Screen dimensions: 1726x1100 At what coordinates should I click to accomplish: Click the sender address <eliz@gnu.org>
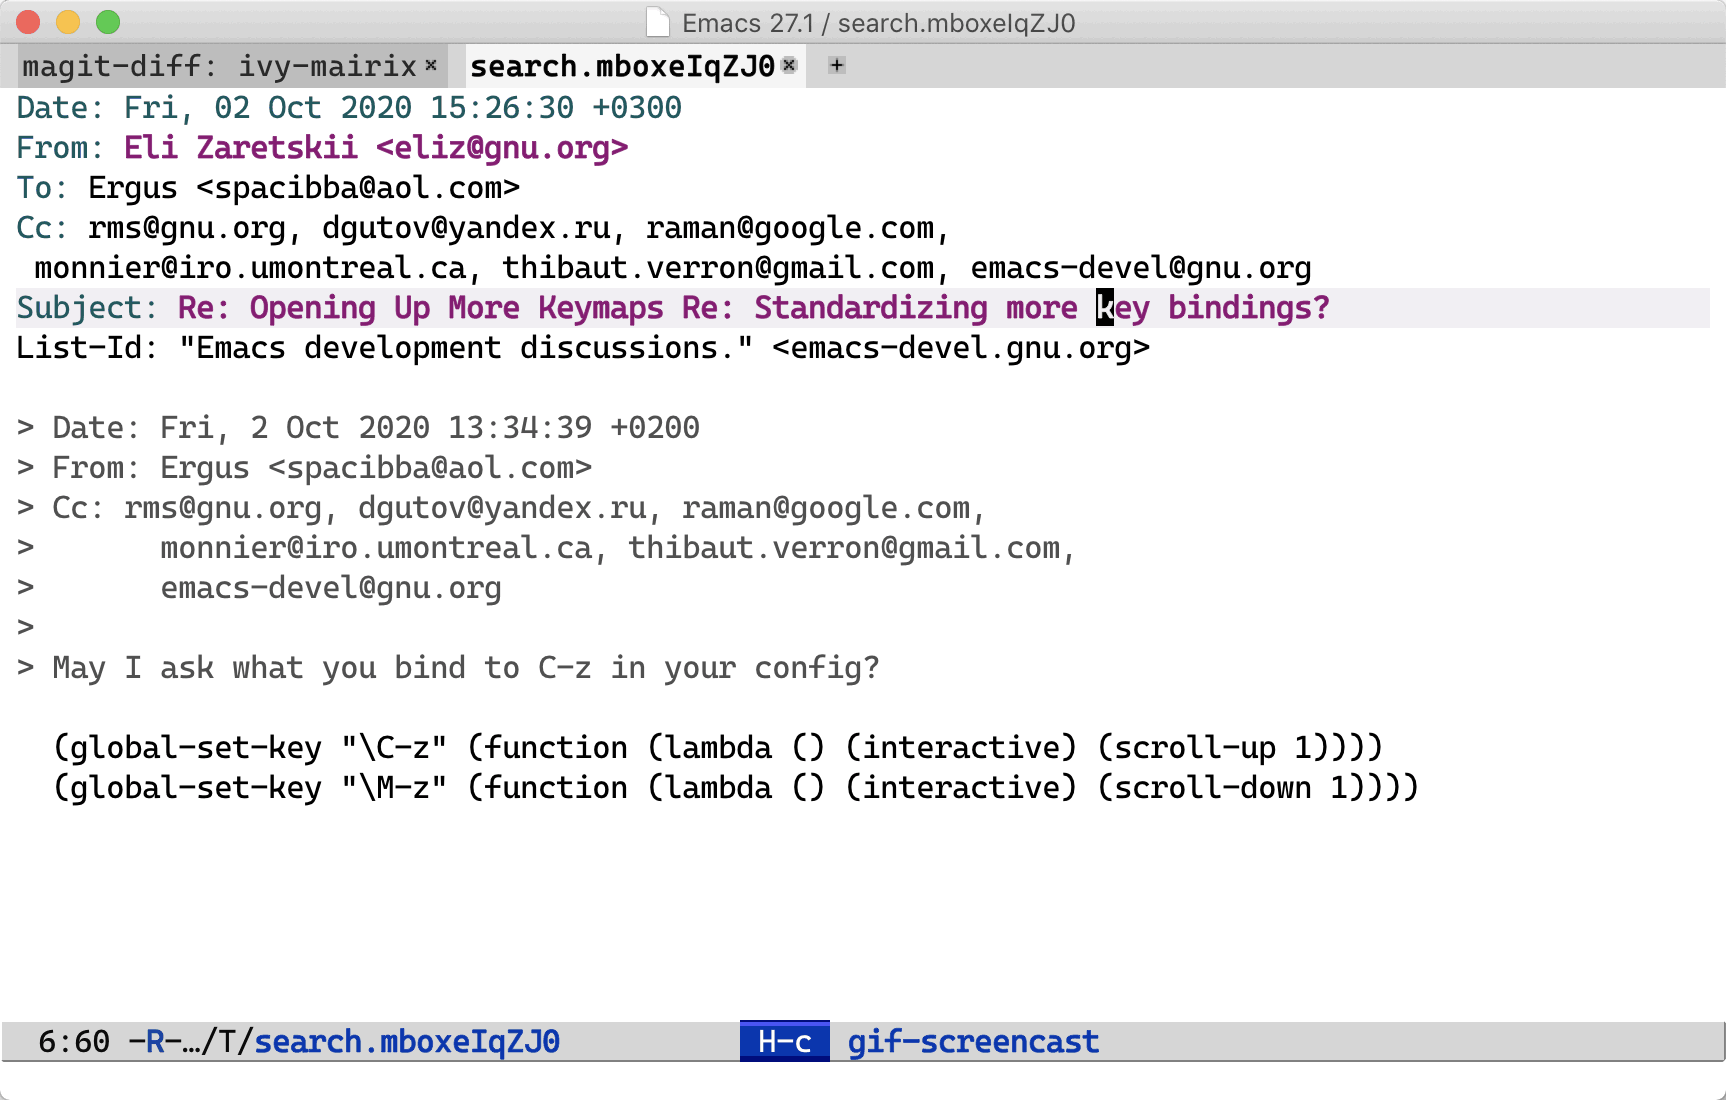(502, 148)
